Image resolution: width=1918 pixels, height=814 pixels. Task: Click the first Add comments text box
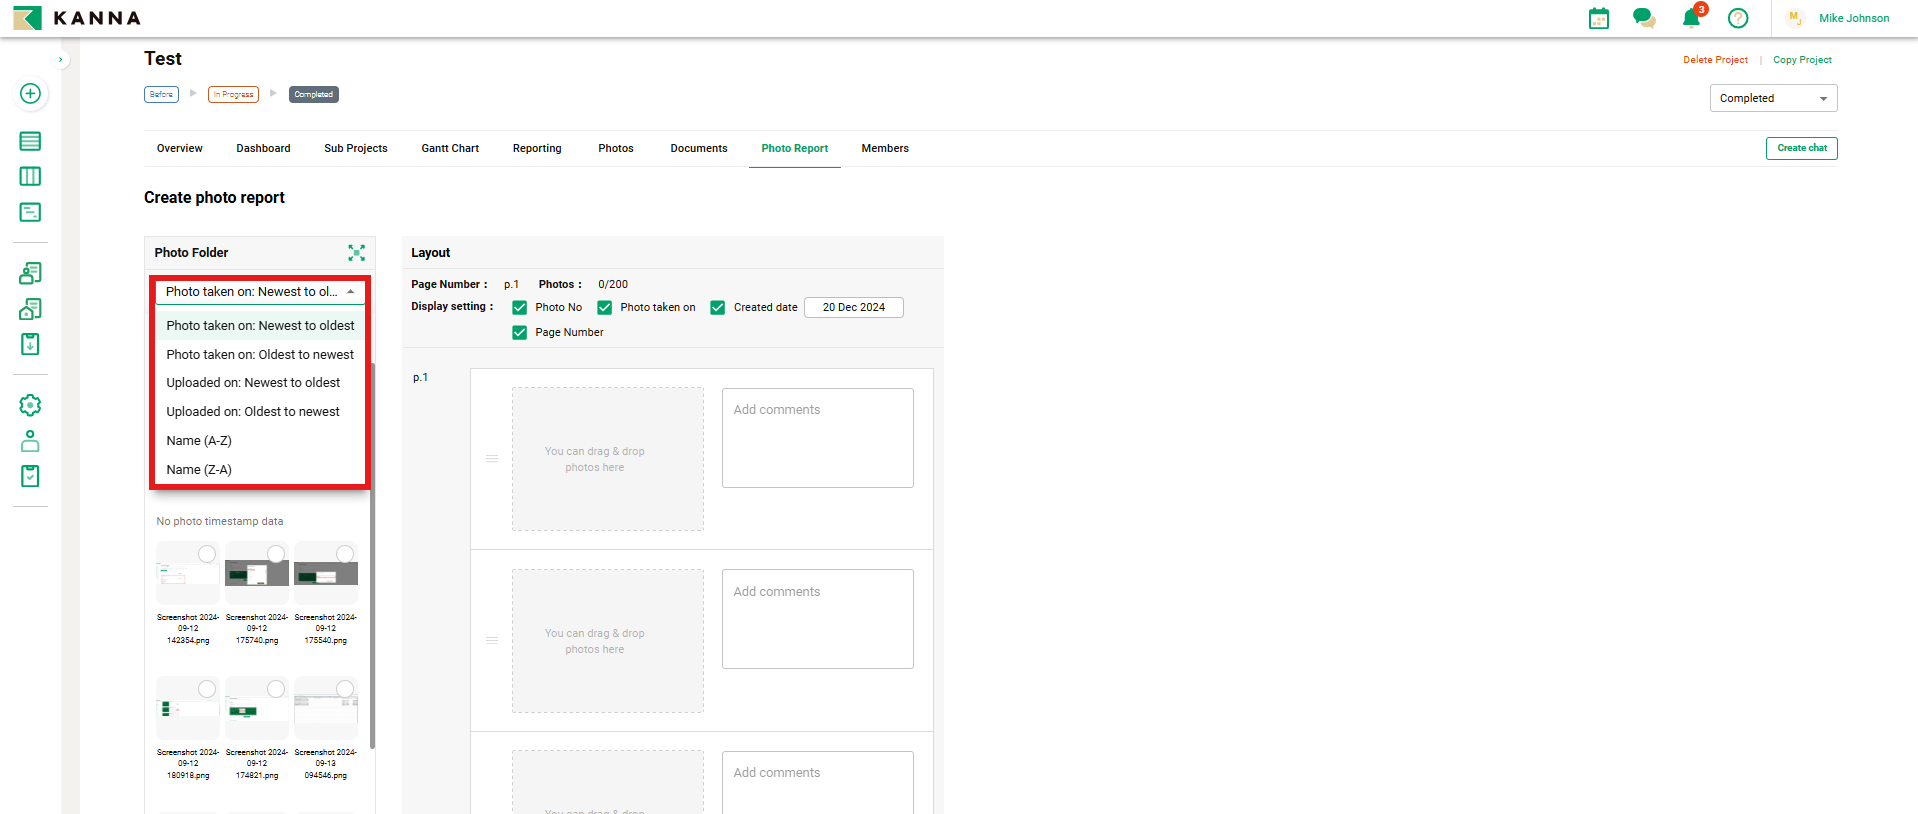[817, 438]
